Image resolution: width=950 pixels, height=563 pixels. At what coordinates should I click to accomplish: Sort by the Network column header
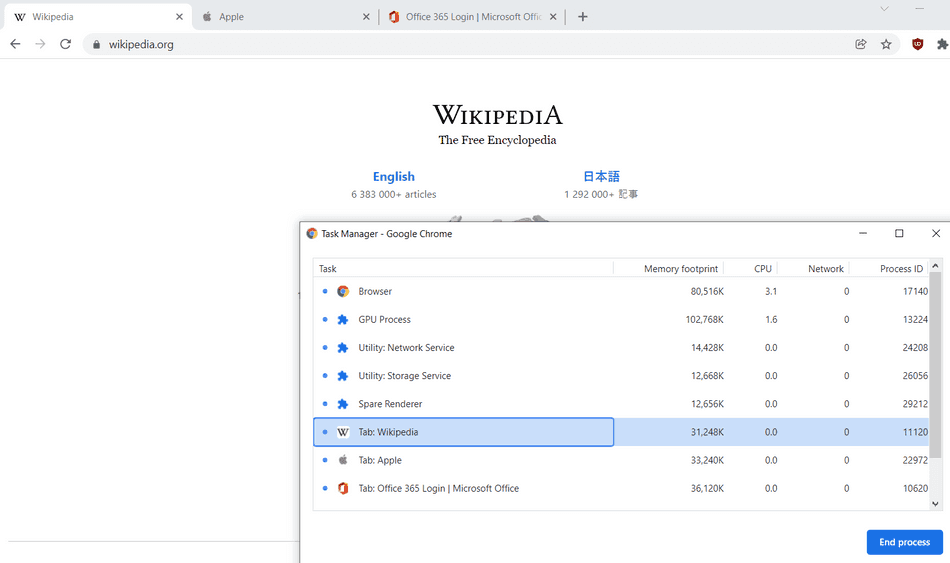pyautogui.click(x=814, y=268)
